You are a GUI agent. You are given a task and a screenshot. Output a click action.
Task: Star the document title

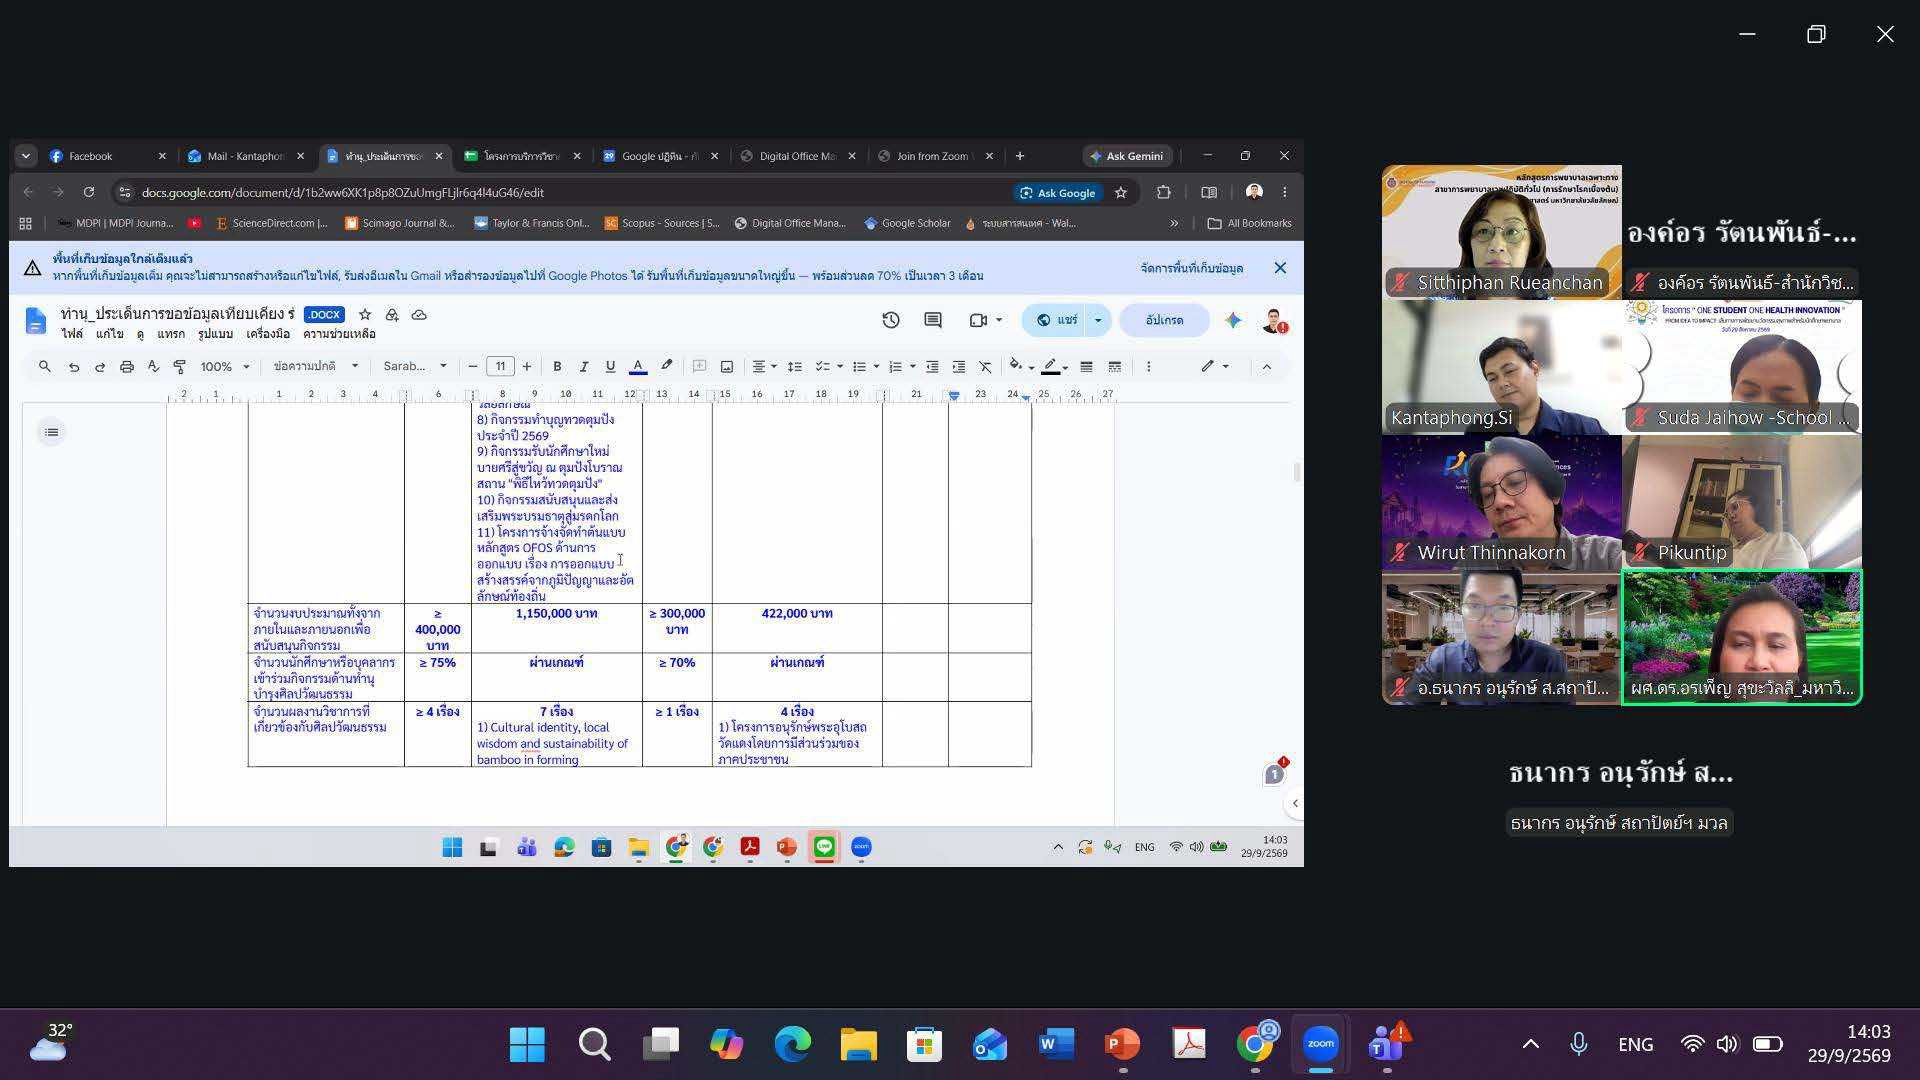point(365,315)
